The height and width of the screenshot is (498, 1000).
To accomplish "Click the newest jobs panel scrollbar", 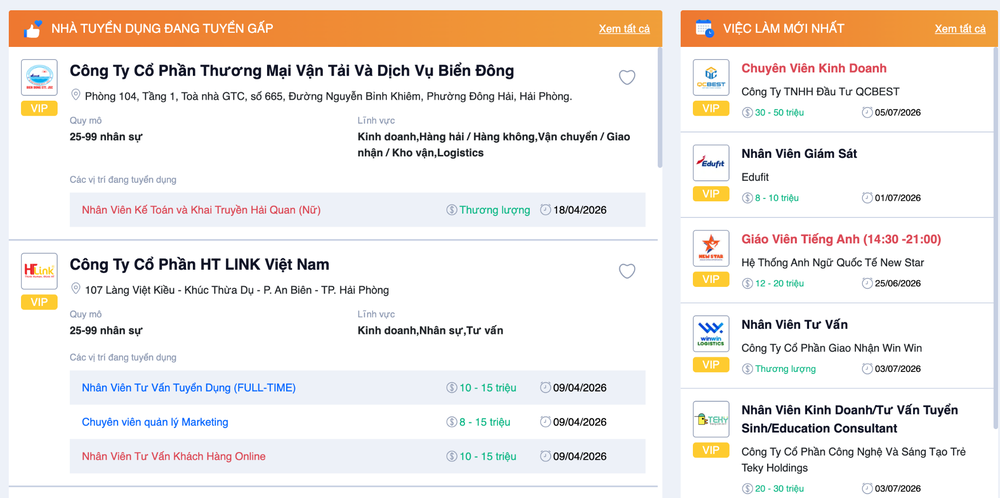I will 997,236.
